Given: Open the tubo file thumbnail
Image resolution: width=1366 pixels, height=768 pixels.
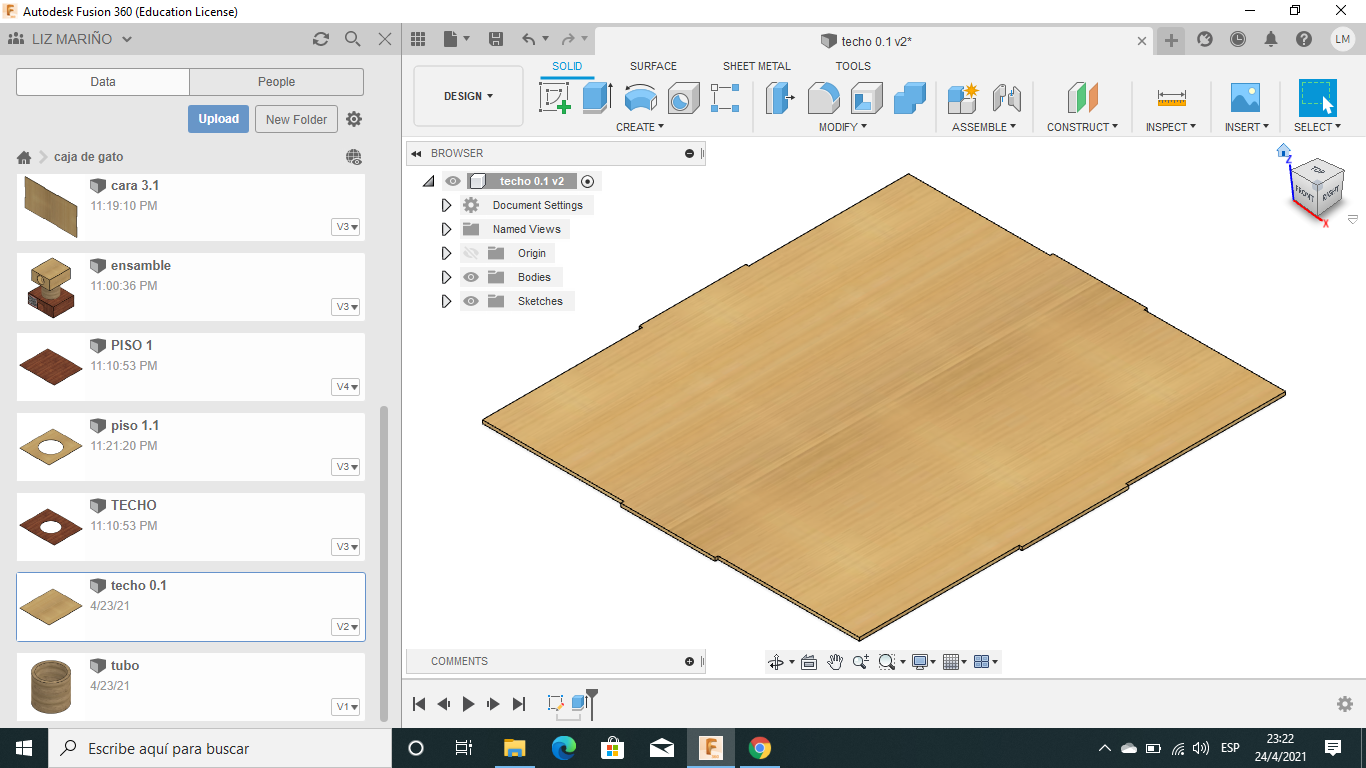Looking at the screenshot, I should [49, 687].
